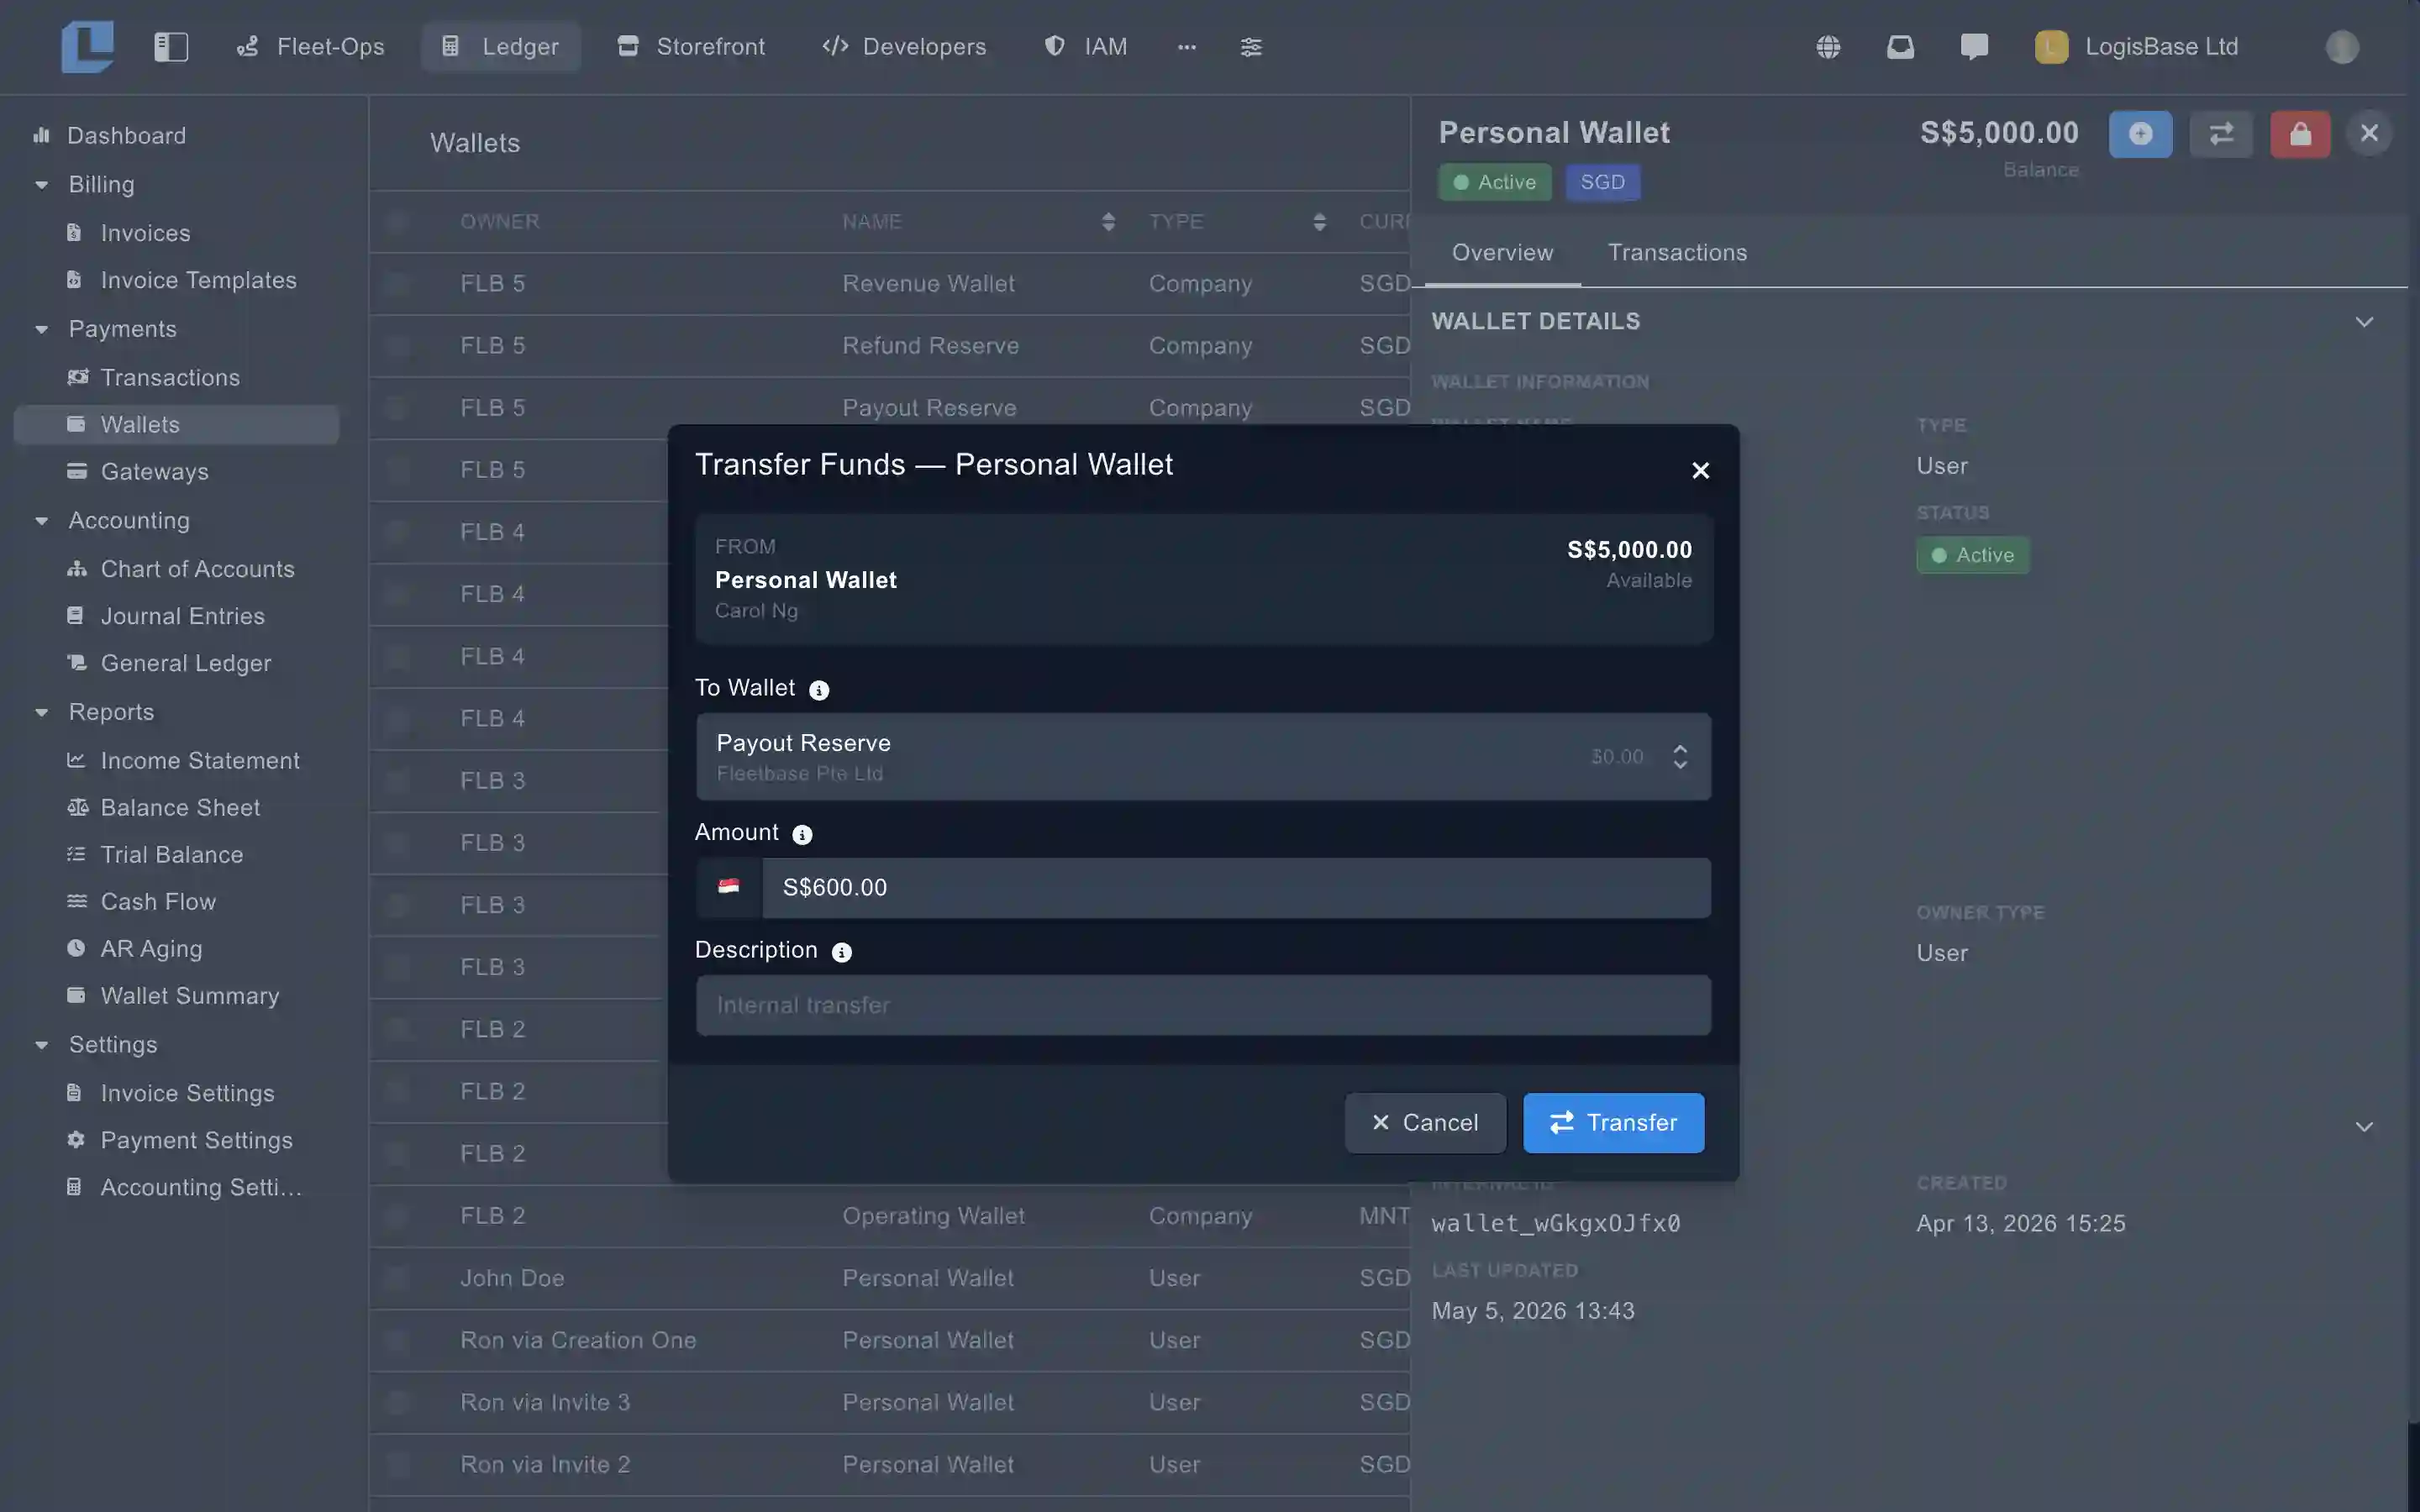The width and height of the screenshot is (2420, 1512).
Task: Check the Ron via Invite 2 checkbox
Action: (397, 1464)
